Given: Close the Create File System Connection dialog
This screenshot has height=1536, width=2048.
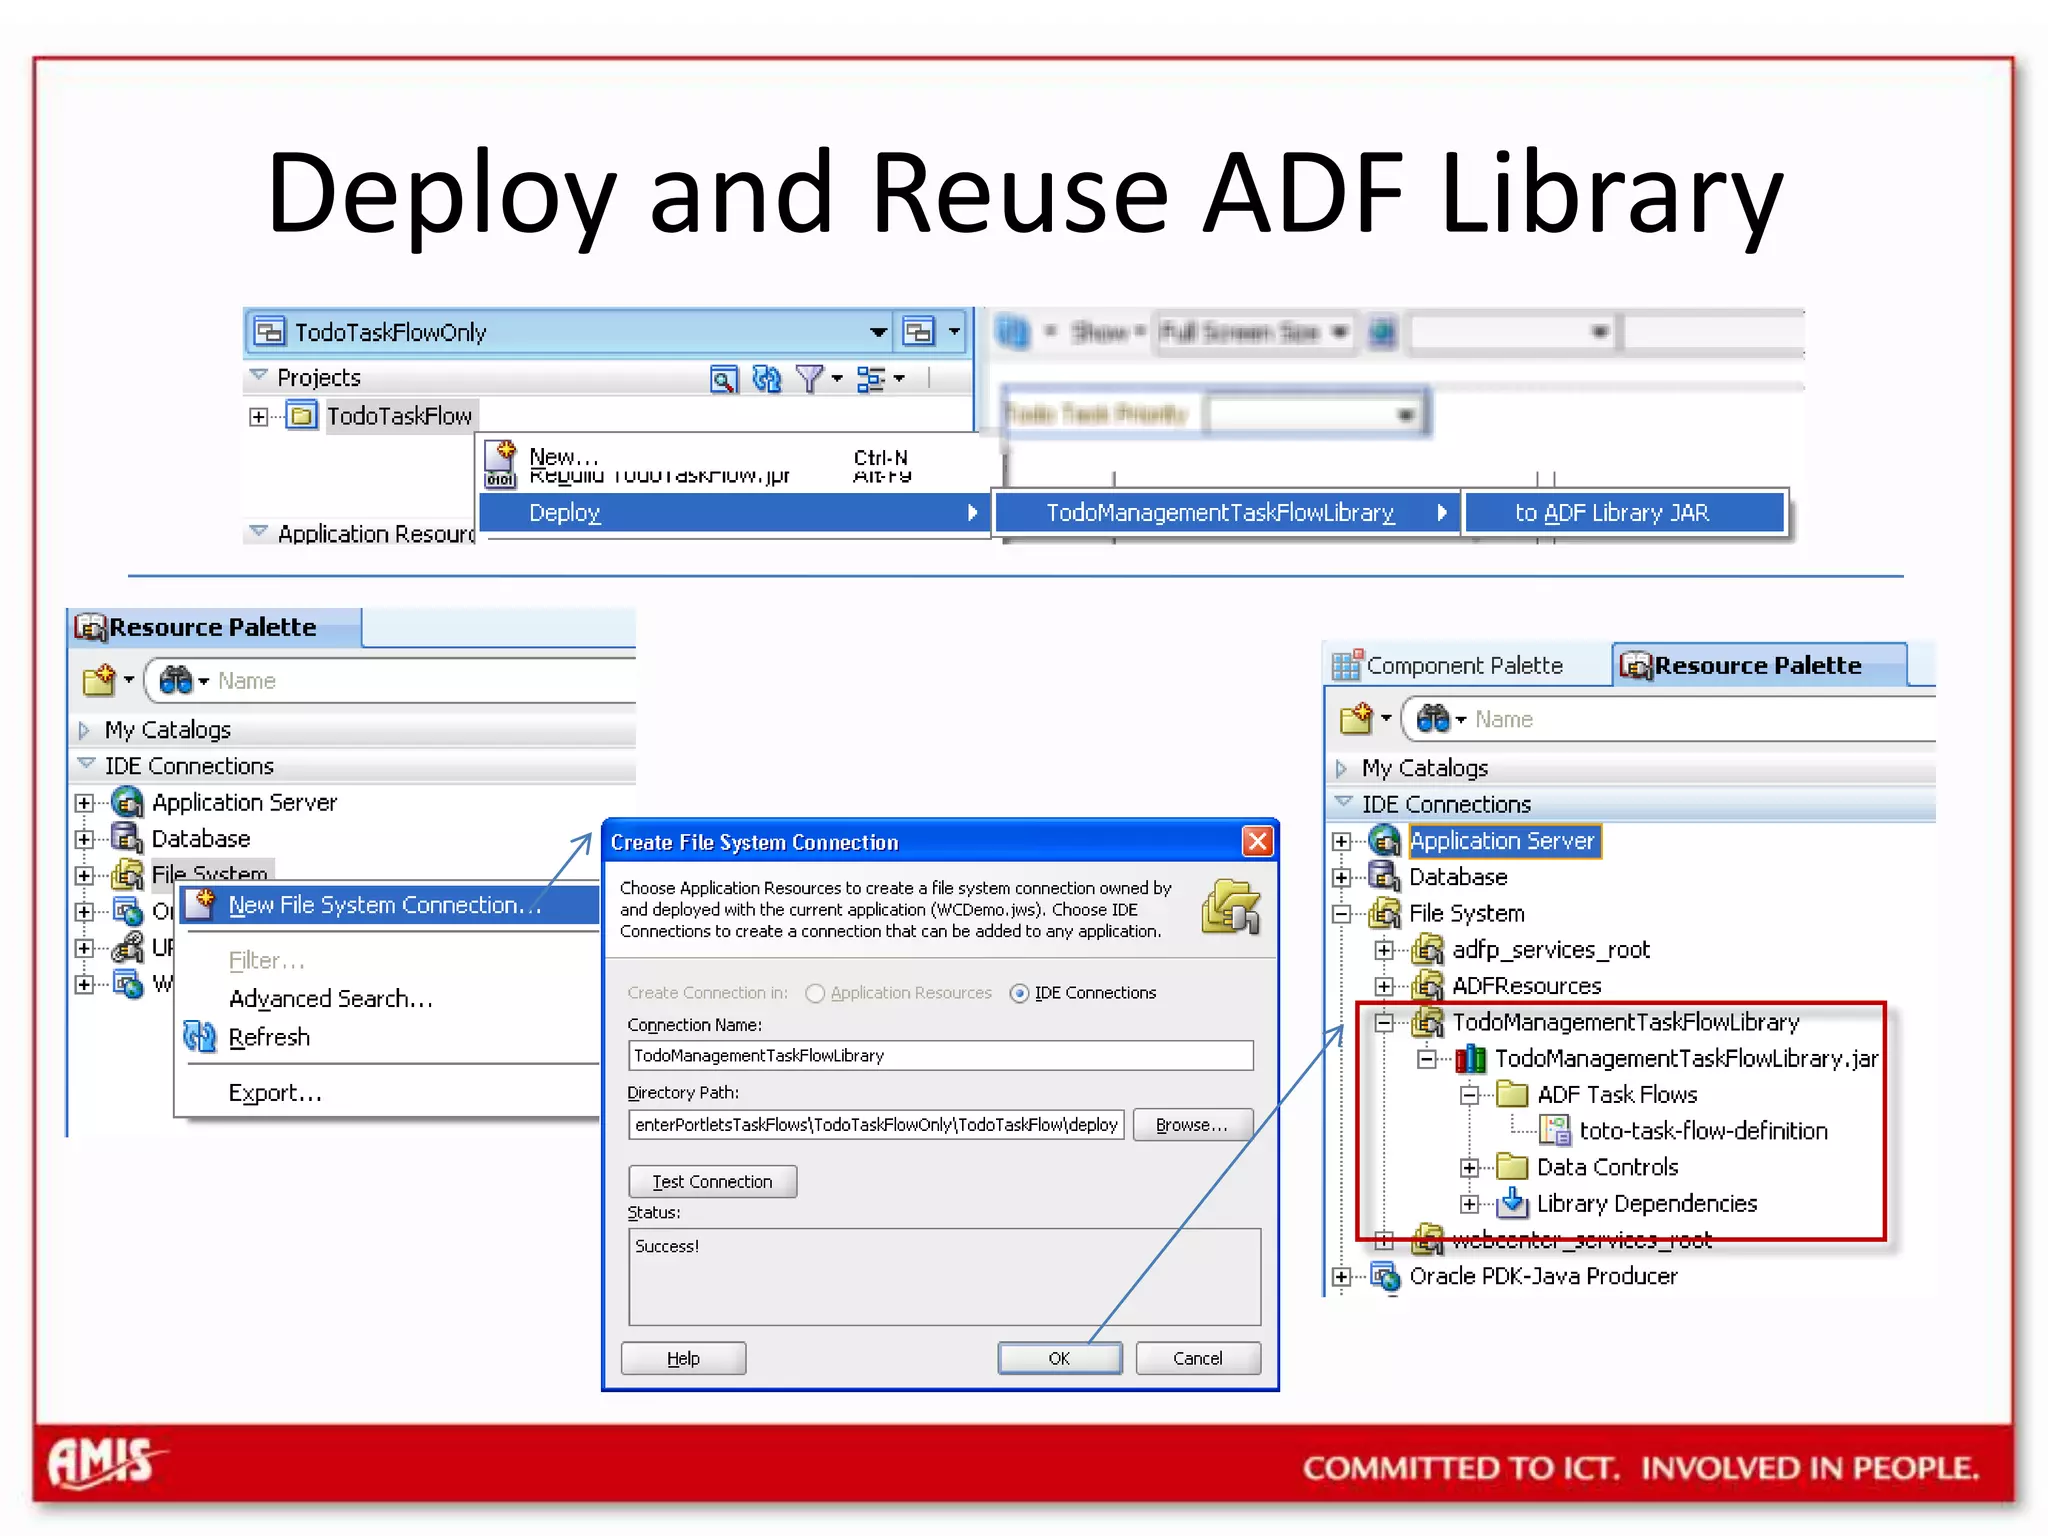Looking at the screenshot, I should pyautogui.click(x=1257, y=842).
